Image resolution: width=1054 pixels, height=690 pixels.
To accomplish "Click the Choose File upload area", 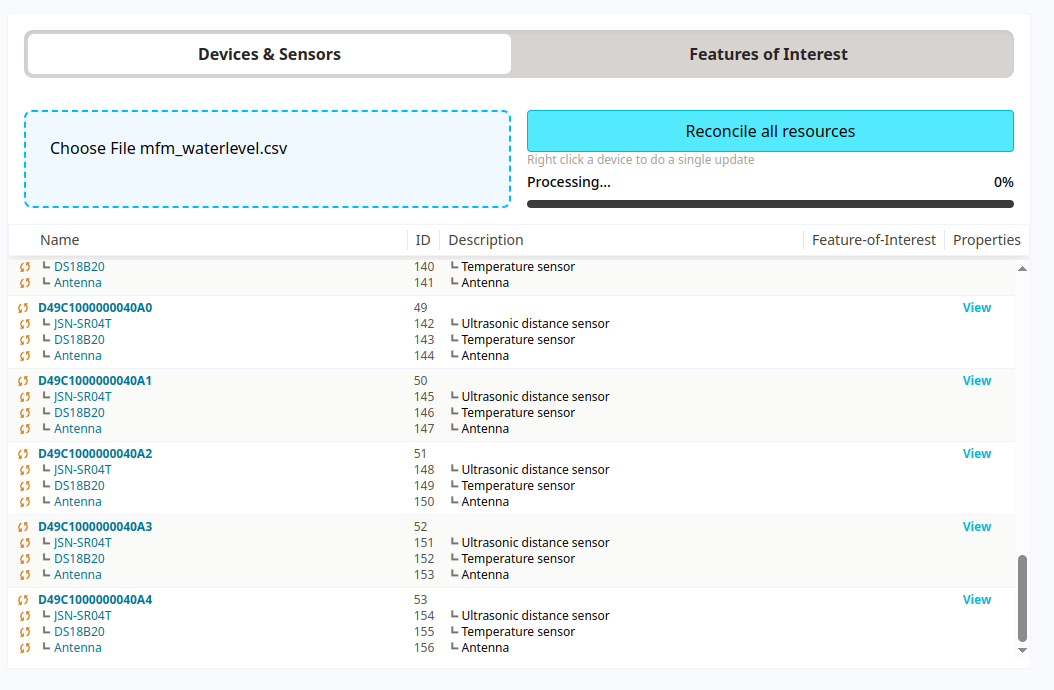I will [x=267, y=159].
